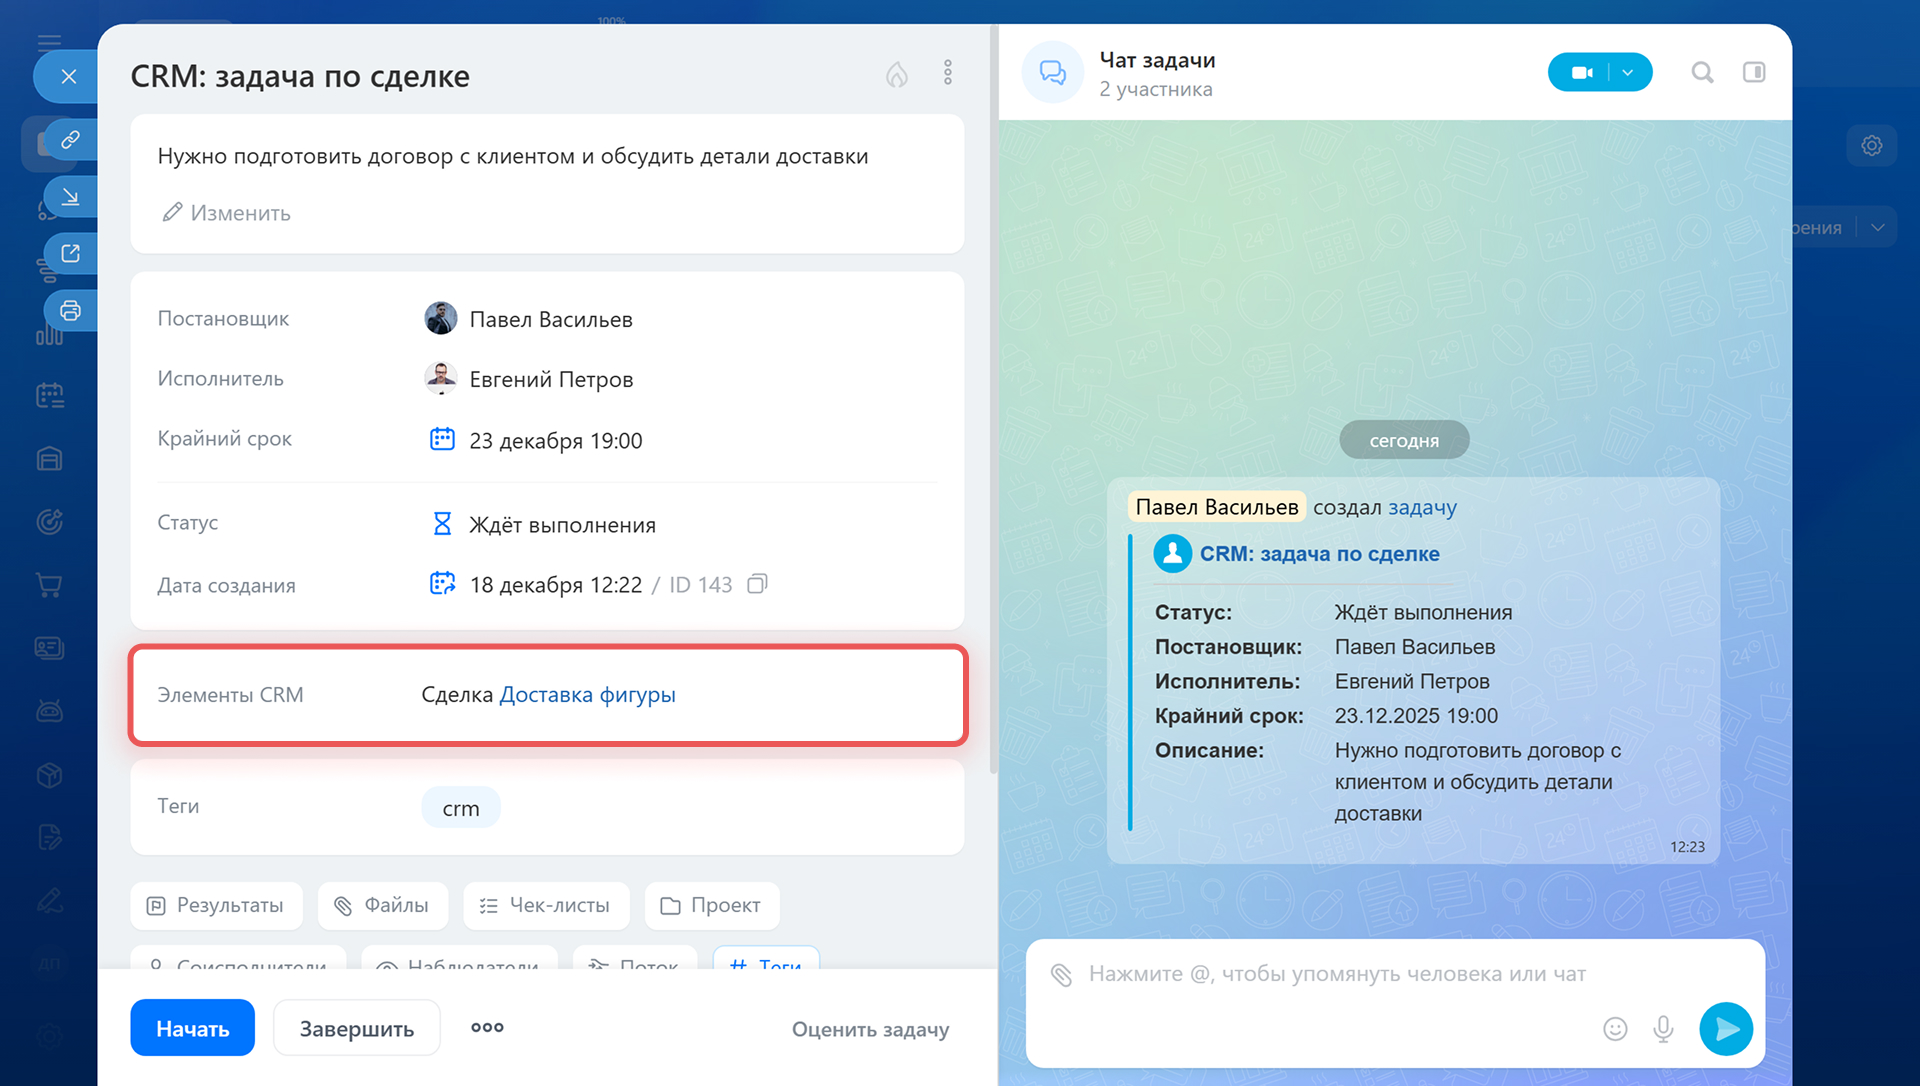Open the deadline date picker 23 декабря
The width and height of the screenshot is (1920, 1086).
555,440
